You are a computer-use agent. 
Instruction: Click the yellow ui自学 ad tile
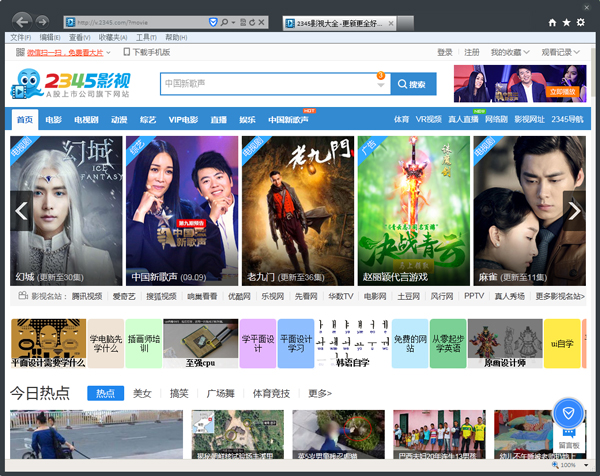point(562,343)
